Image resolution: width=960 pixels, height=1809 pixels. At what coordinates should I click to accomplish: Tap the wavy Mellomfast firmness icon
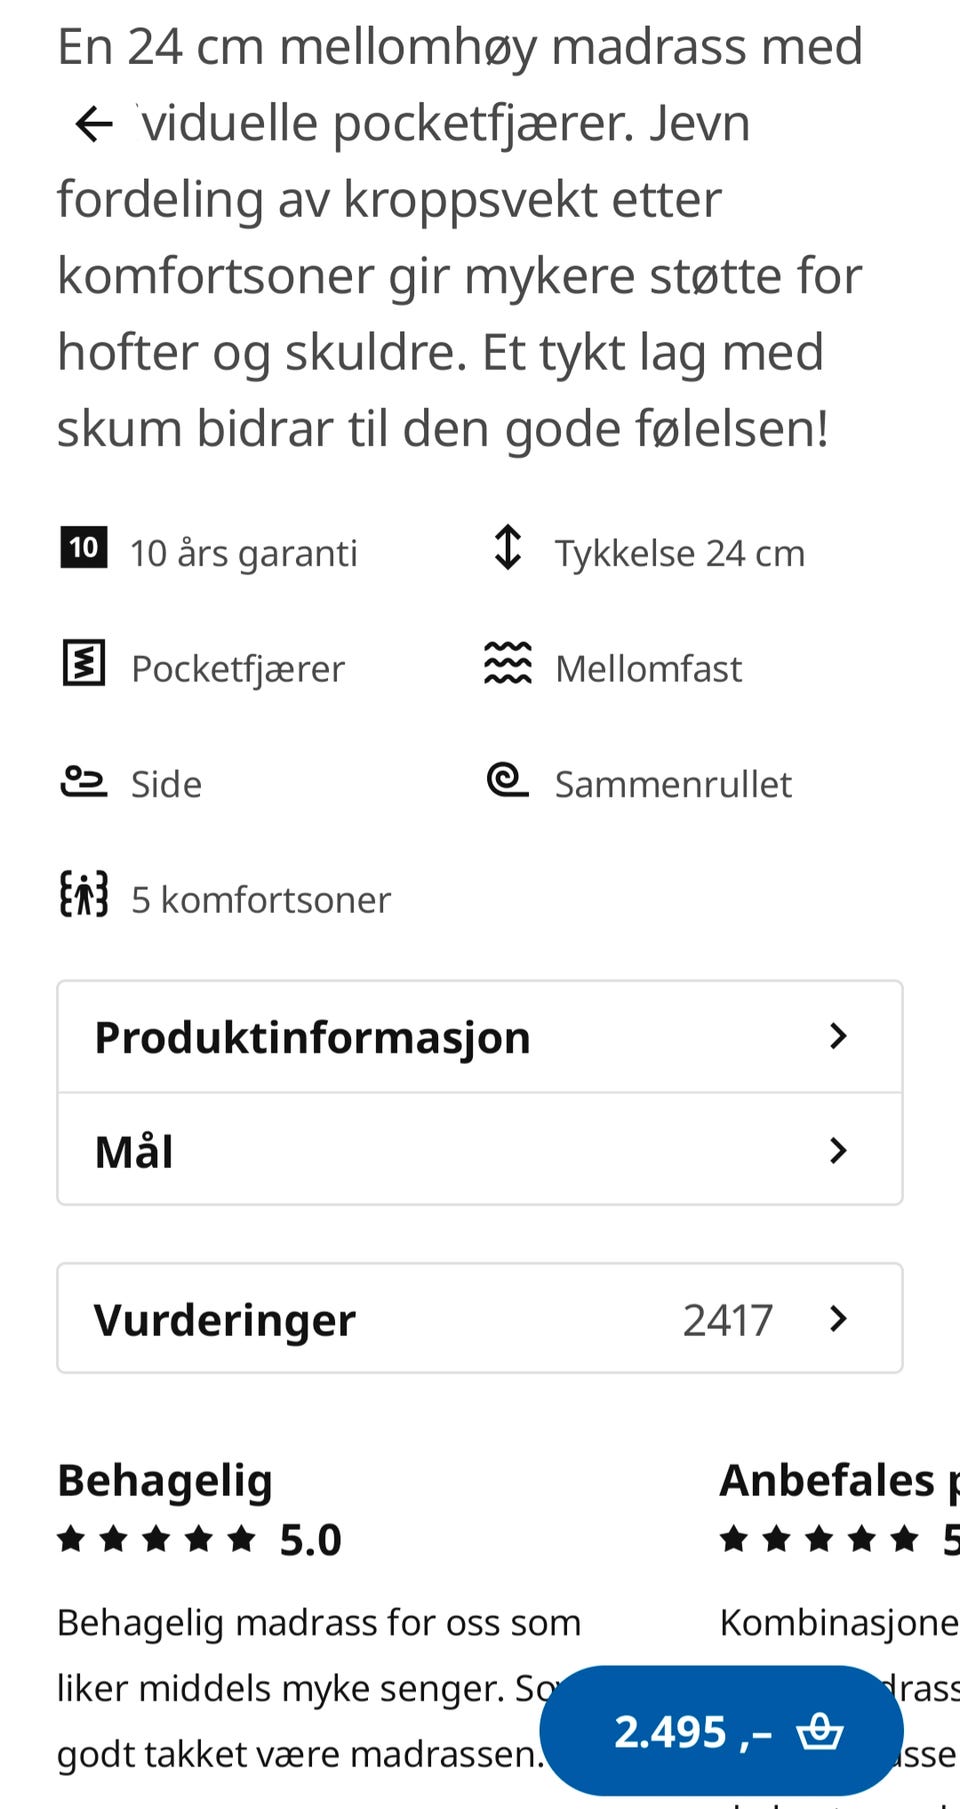pos(508,664)
